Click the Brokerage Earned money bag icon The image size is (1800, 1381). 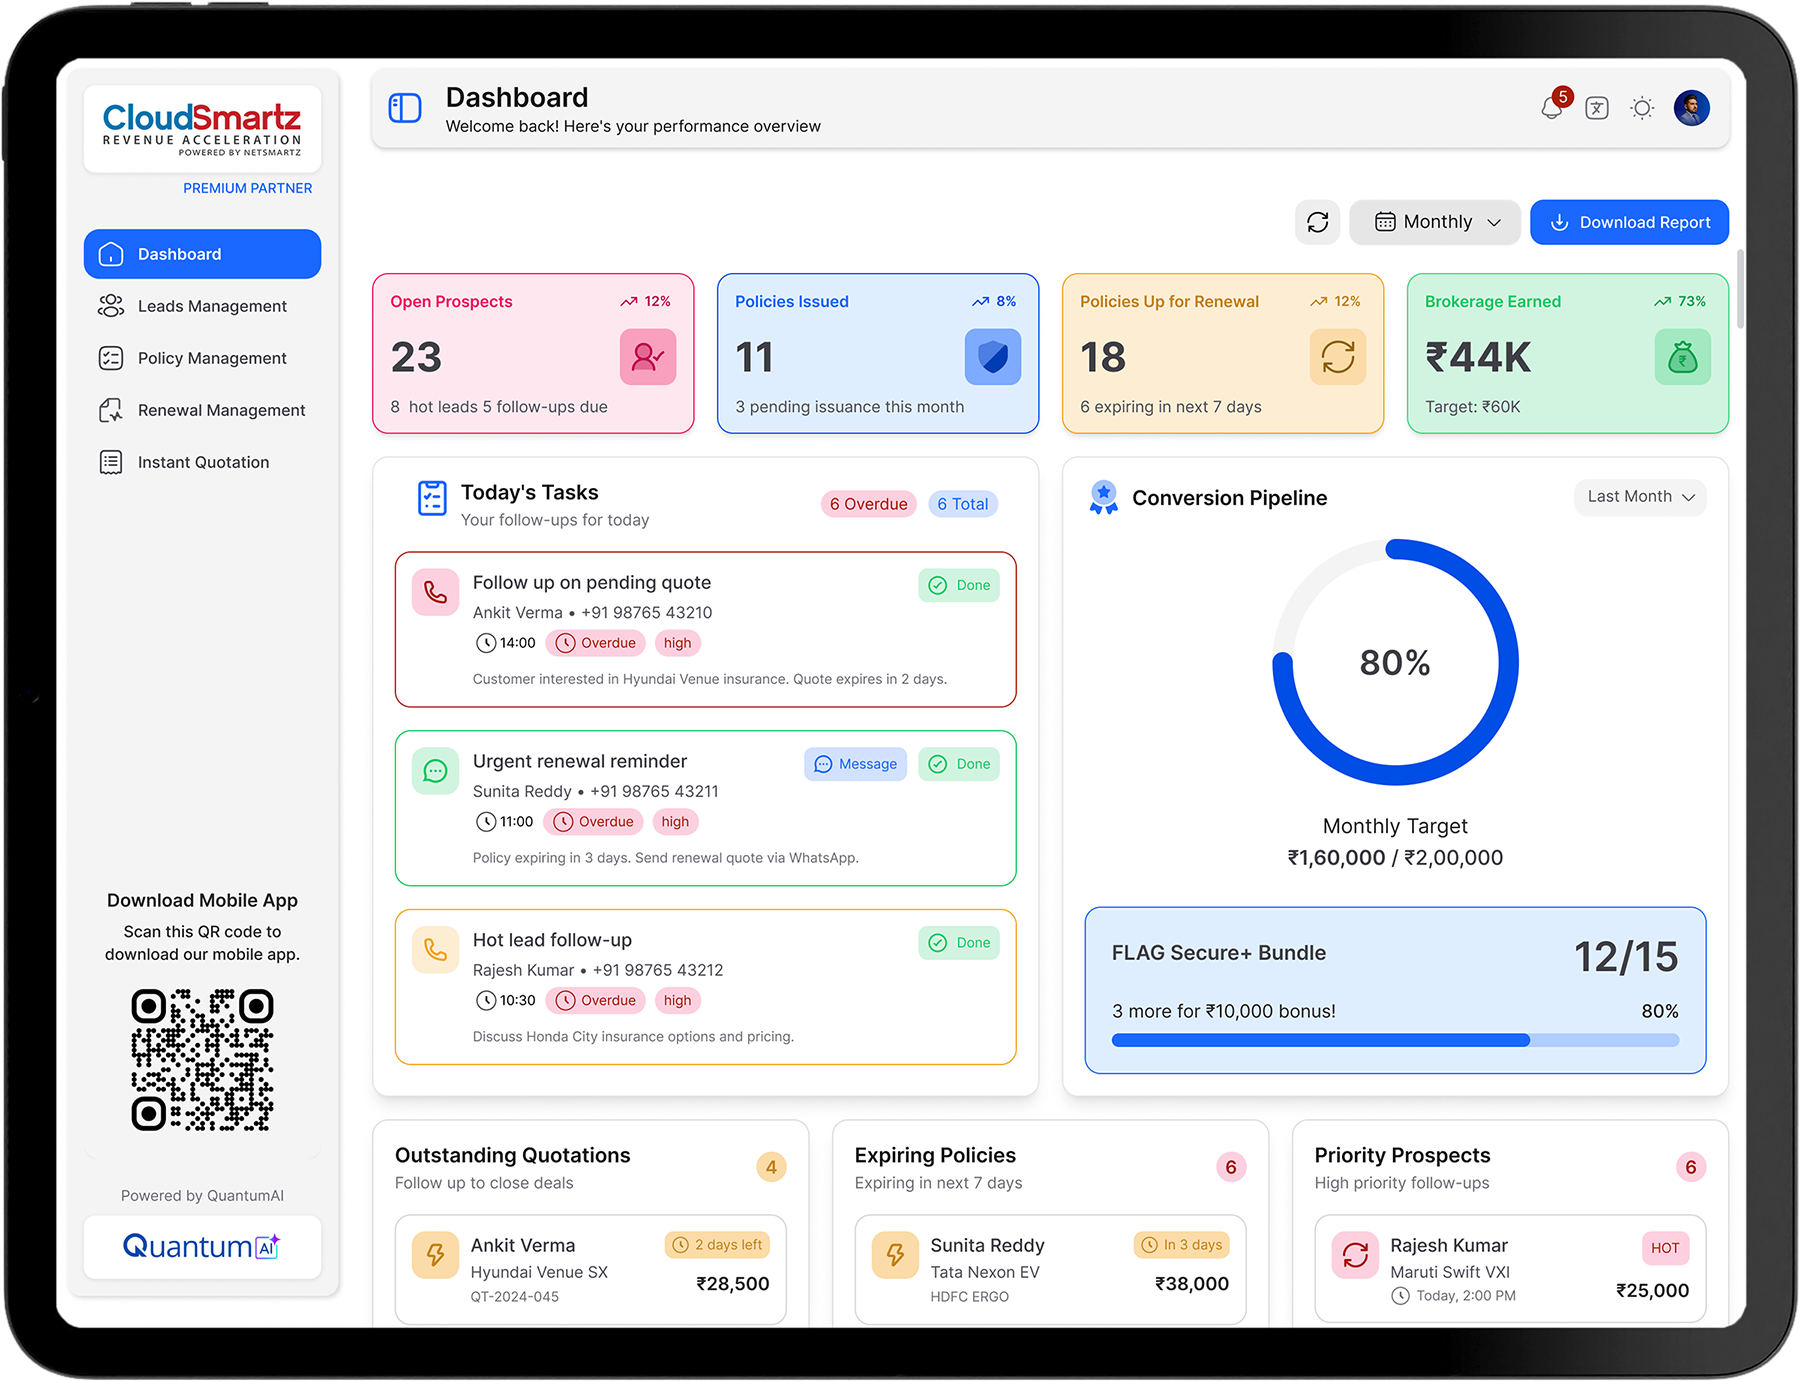tap(1682, 357)
